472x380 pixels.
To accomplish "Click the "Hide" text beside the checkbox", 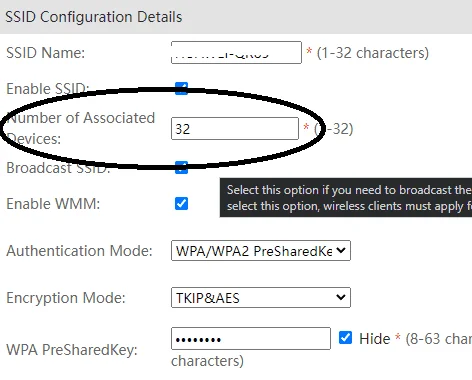I will pos(375,339).
